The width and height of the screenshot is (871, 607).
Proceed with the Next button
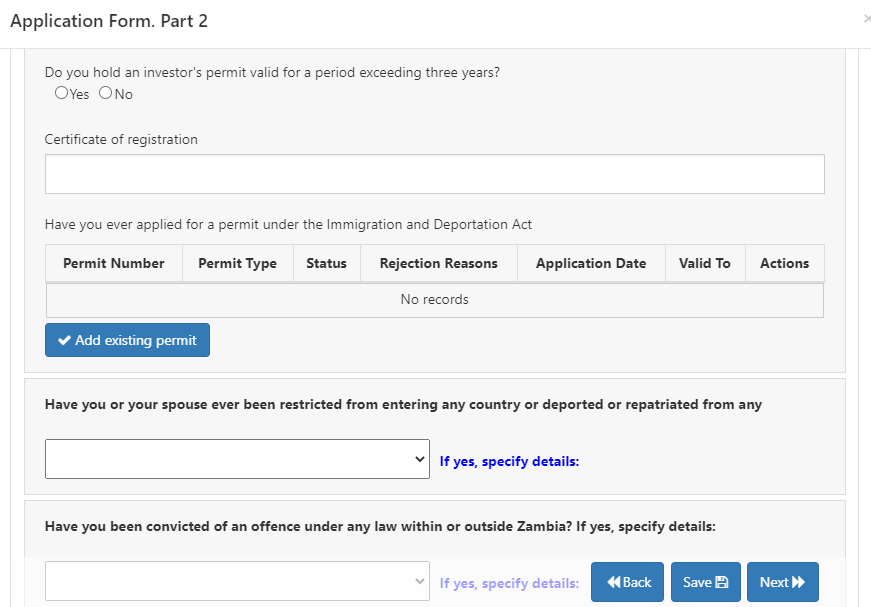click(x=783, y=582)
